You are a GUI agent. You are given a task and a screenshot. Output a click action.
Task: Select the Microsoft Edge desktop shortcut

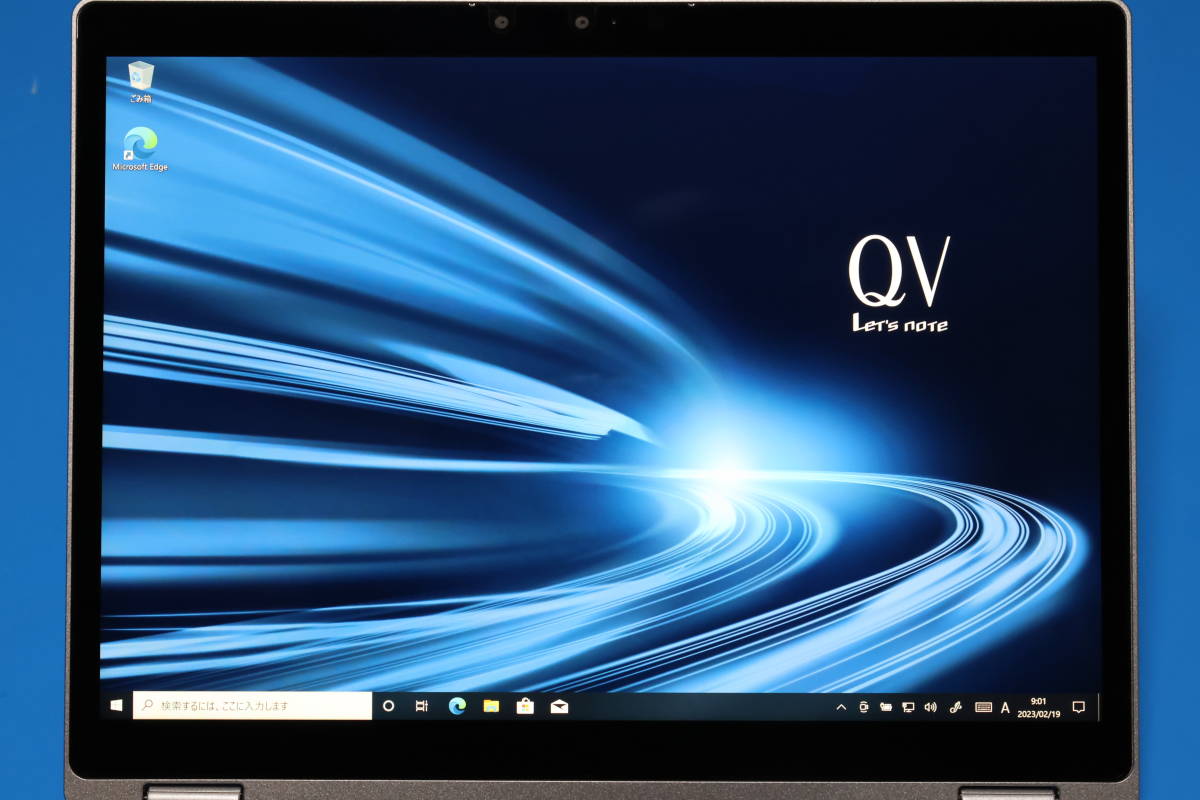click(x=140, y=150)
